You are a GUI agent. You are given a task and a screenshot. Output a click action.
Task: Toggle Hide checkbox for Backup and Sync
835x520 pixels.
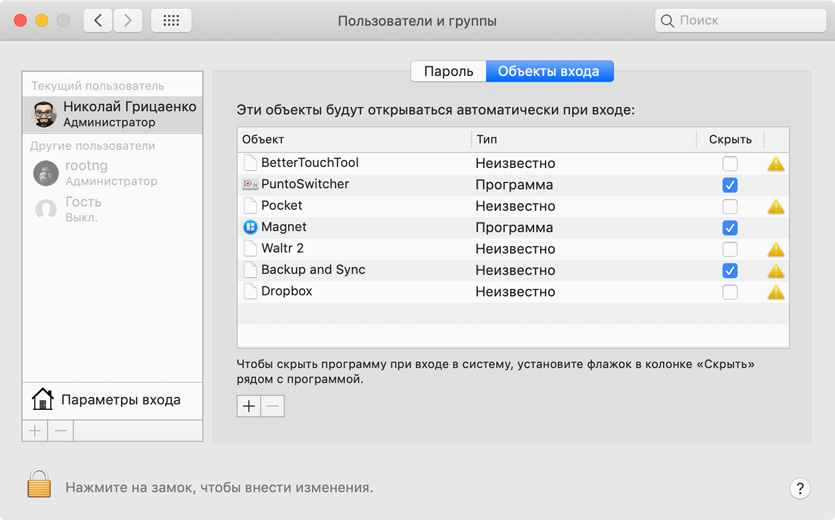tap(730, 271)
